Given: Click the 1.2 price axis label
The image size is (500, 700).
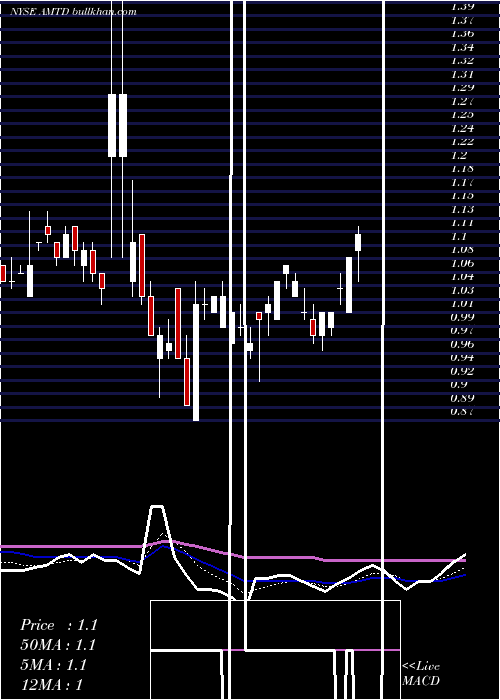Looking at the screenshot, I should pyautogui.click(x=460, y=155).
